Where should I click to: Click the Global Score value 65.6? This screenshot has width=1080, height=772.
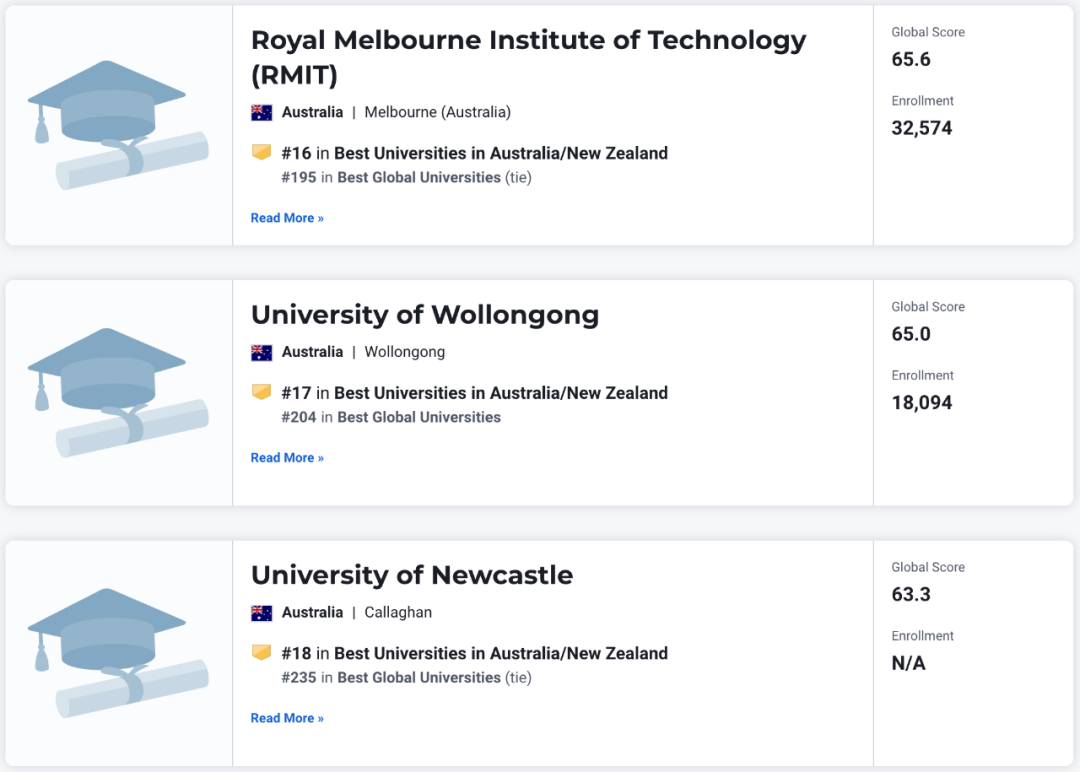911,59
